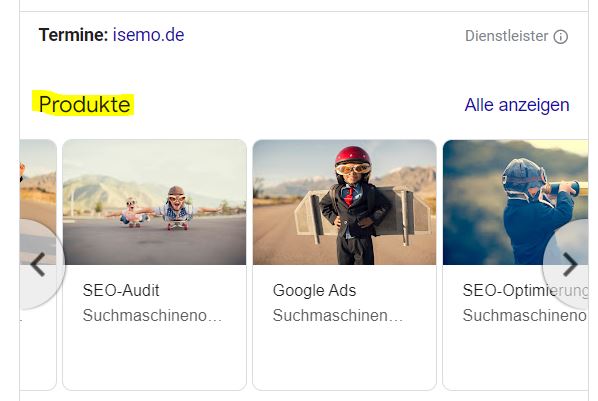Open the Google Ads product image
Image resolution: width=598 pixels, height=401 pixels.
(x=344, y=202)
